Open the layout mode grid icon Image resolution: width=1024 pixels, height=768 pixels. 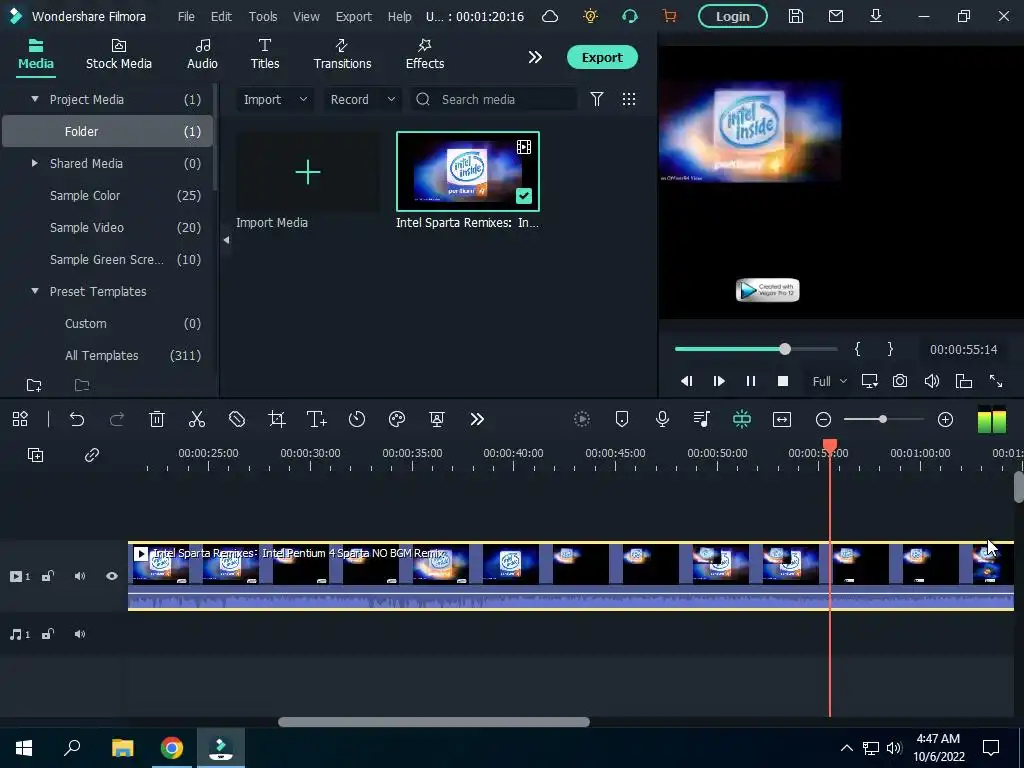(x=20, y=419)
